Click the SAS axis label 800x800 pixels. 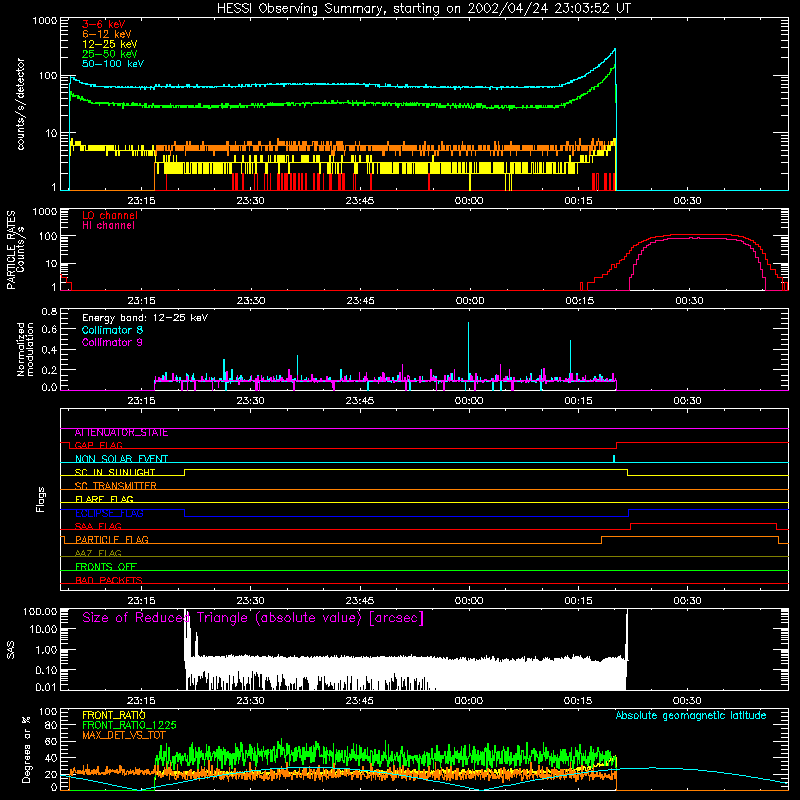[10, 650]
